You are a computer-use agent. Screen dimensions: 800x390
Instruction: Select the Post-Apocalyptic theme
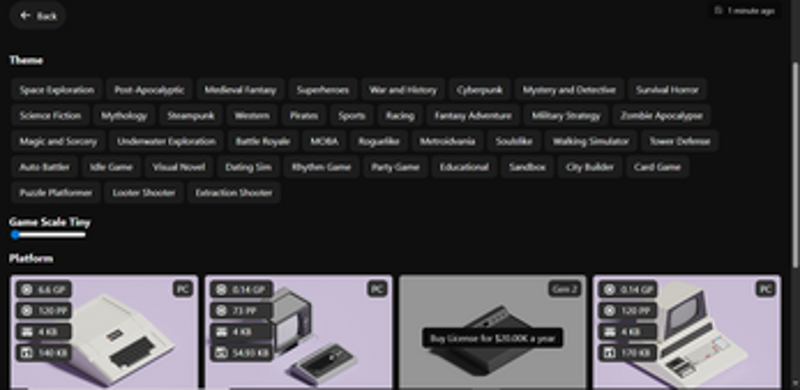[x=149, y=90]
